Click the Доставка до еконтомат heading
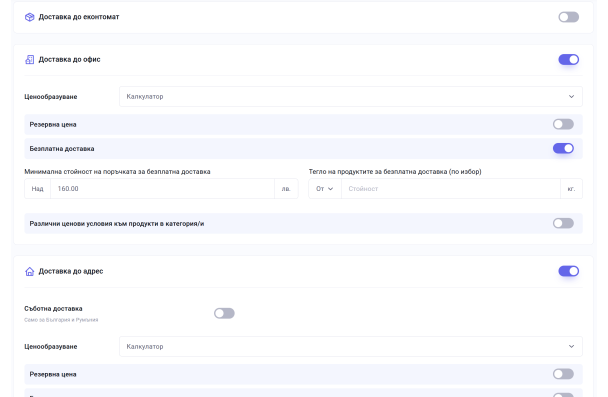 [x=79, y=17]
